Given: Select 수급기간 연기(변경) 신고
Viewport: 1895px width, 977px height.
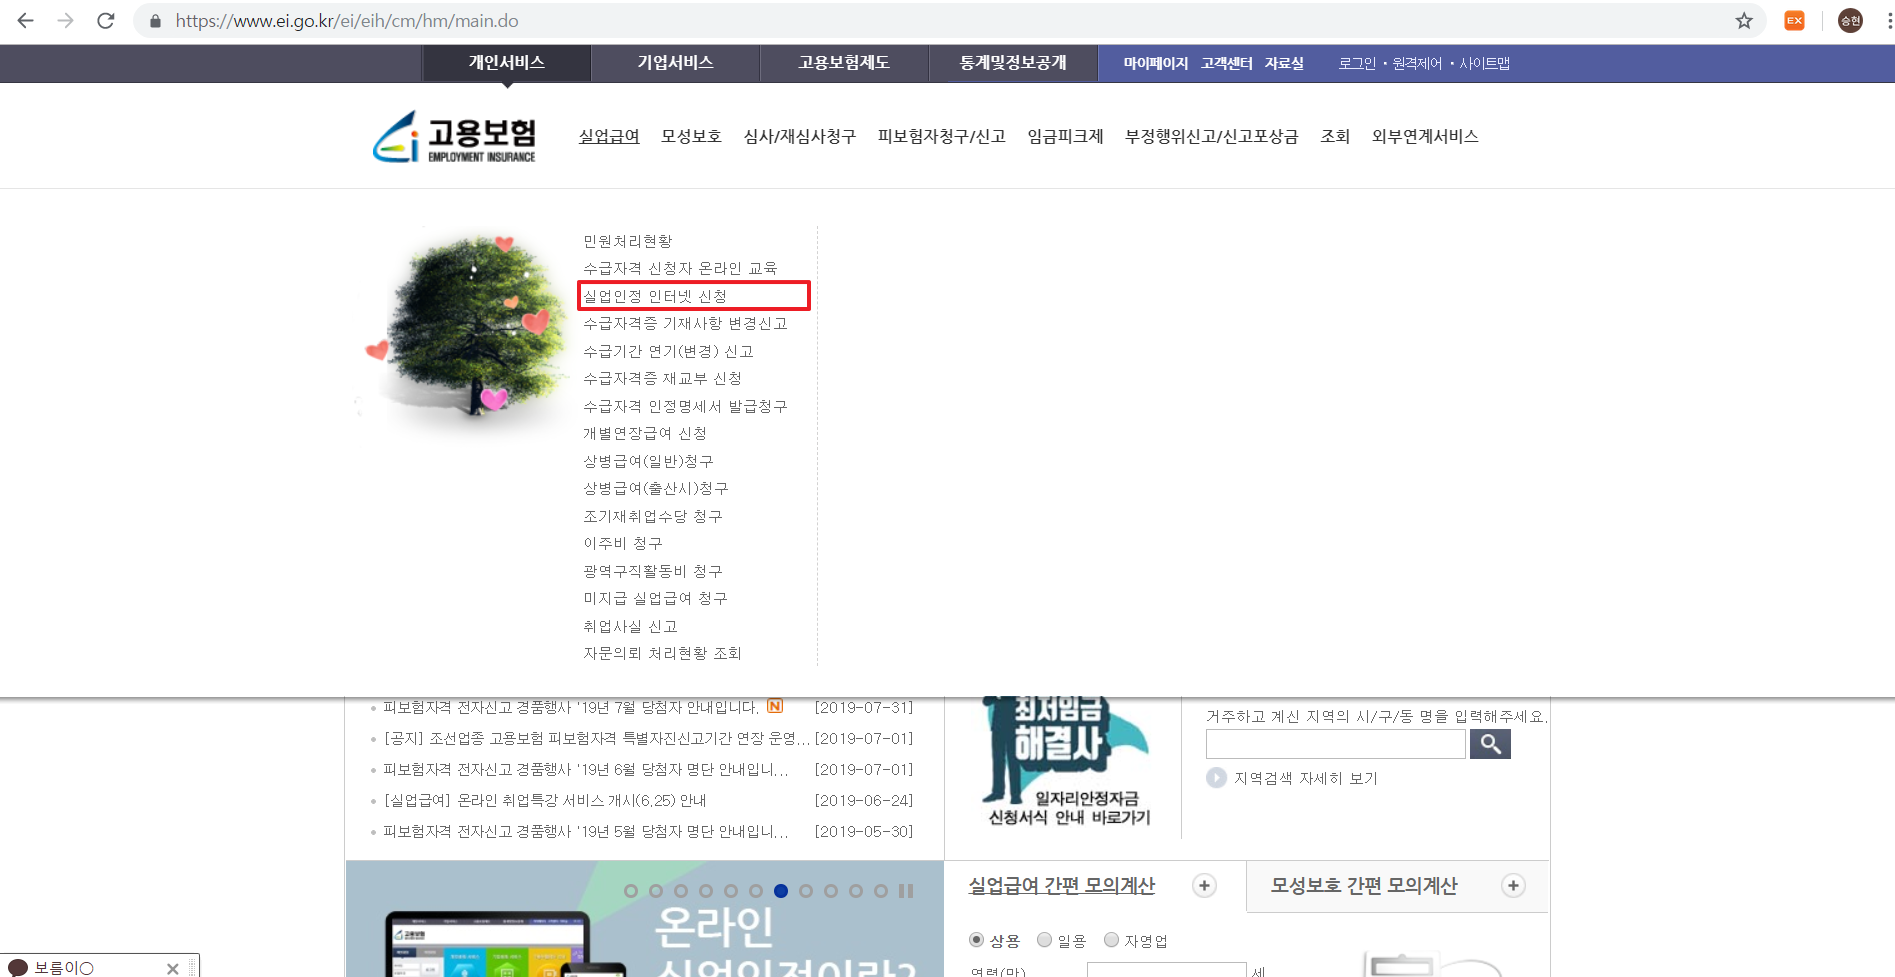Looking at the screenshot, I should pos(668,351).
